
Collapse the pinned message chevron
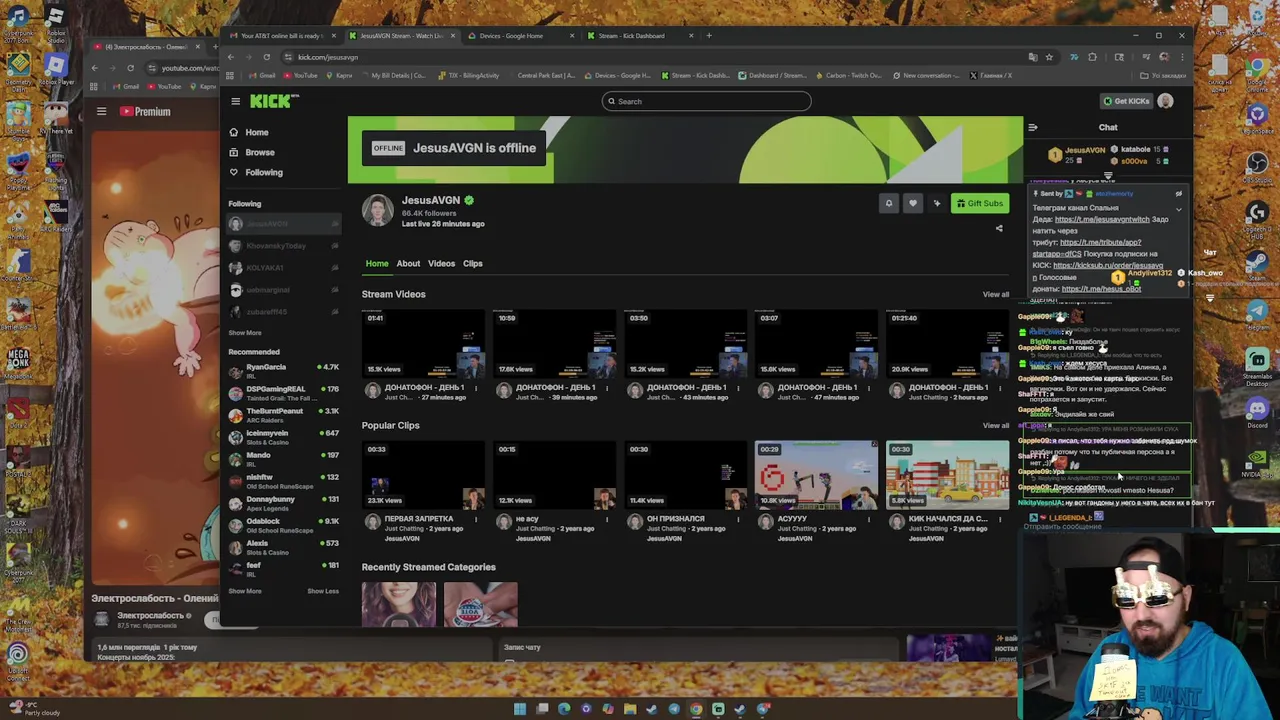1178,209
